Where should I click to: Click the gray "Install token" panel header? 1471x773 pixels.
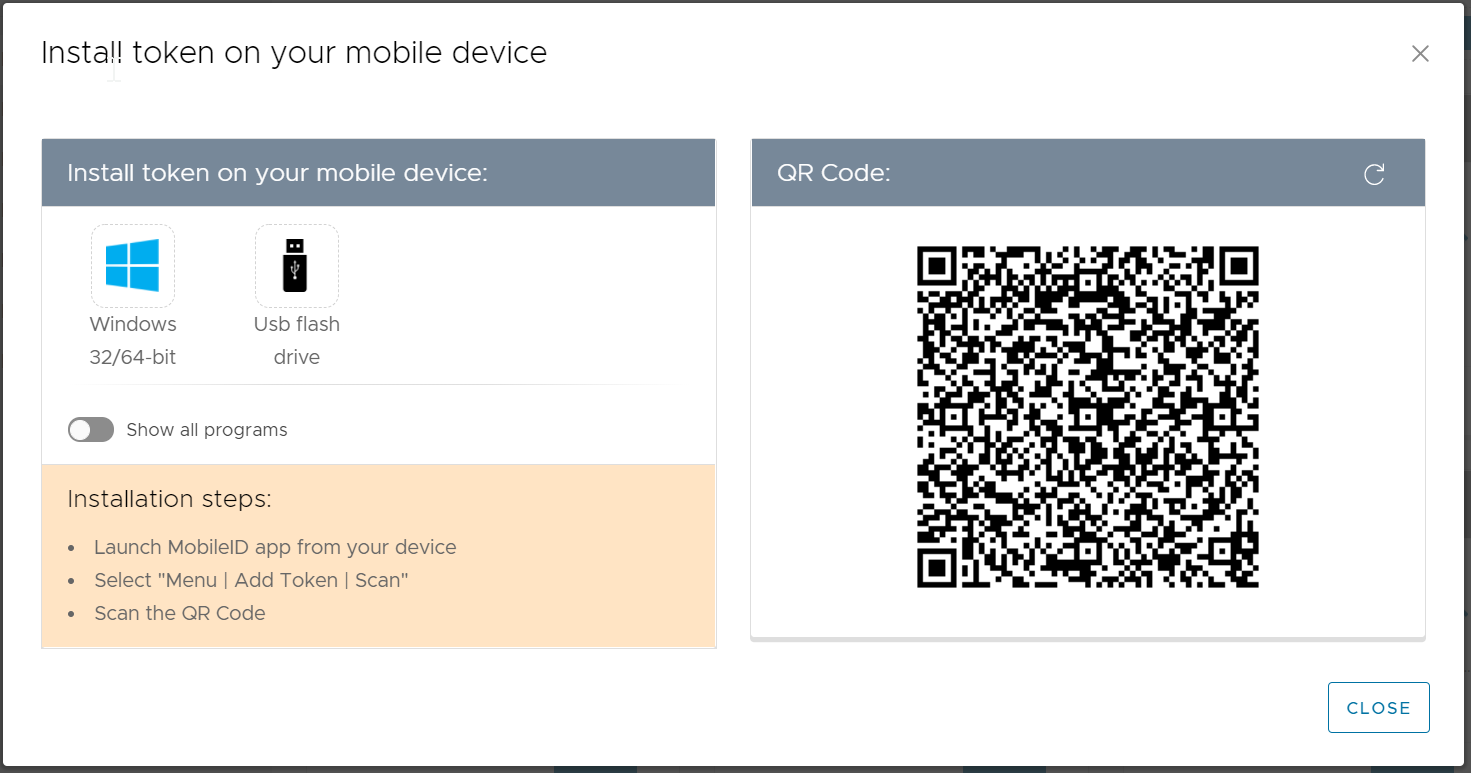[x=277, y=173]
